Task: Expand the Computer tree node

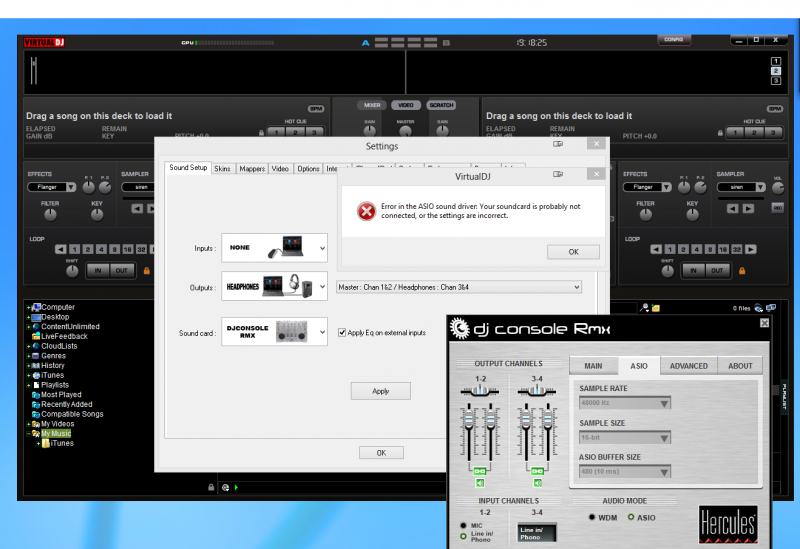Action: coord(28,307)
